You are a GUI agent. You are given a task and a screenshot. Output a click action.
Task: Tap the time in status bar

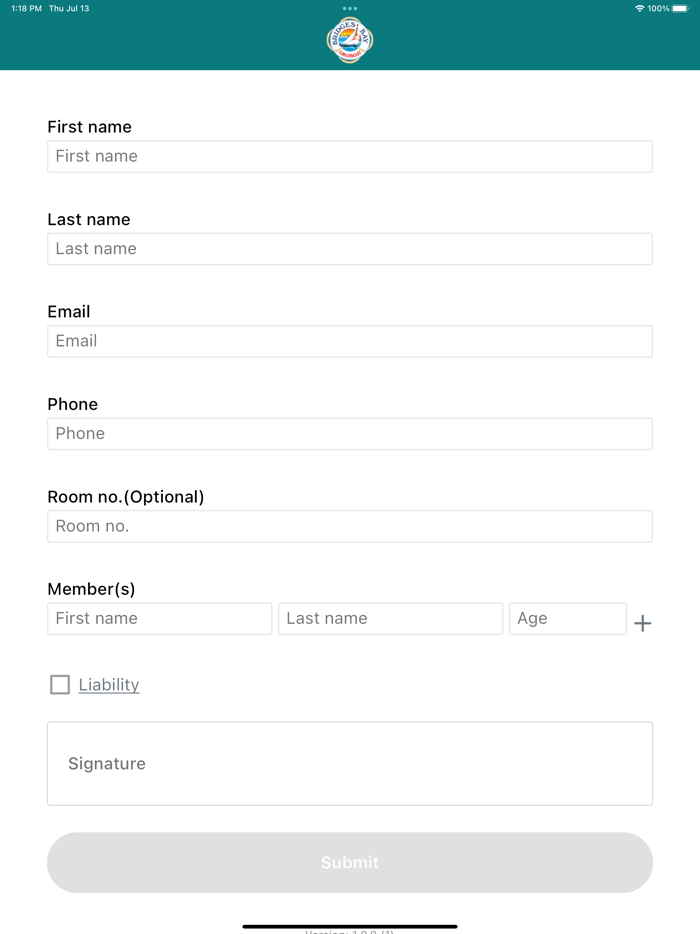(x=26, y=8)
